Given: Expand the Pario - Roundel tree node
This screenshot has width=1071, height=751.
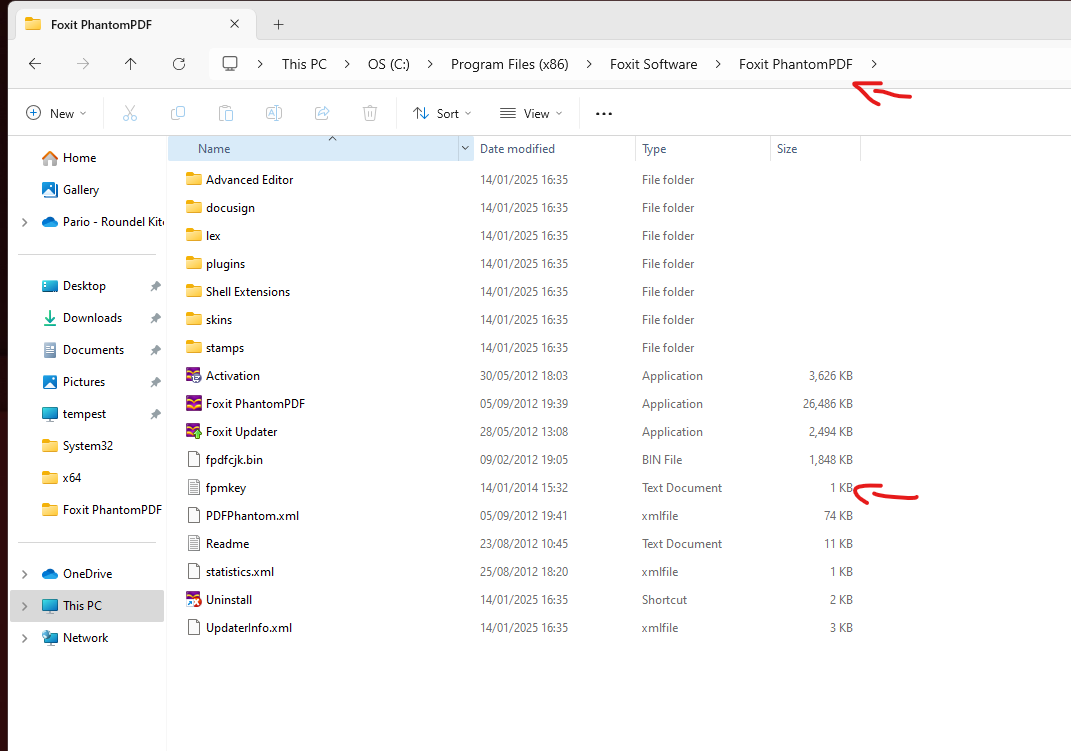Looking at the screenshot, I should [25, 222].
